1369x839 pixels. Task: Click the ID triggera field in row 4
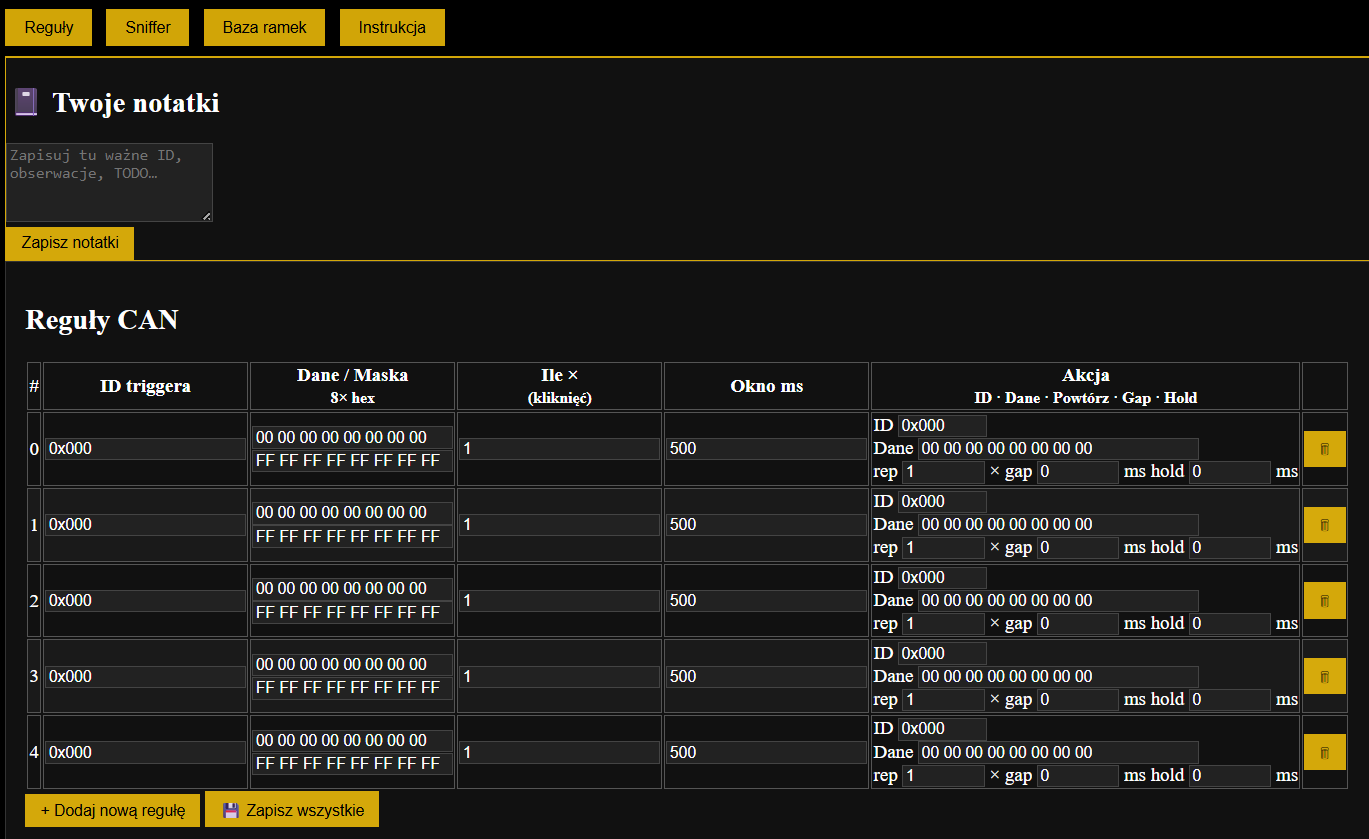[145, 752]
